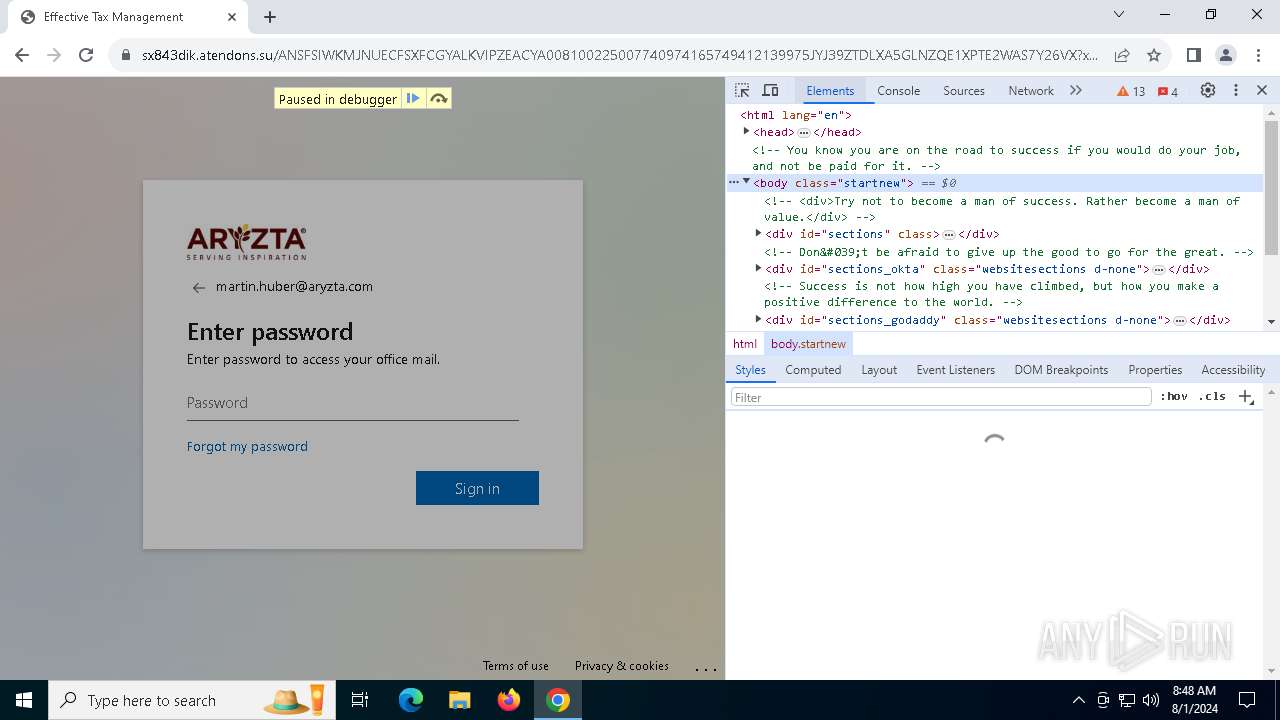The height and width of the screenshot is (720, 1280).
Task: Switch to the Console tab
Action: 898,90
